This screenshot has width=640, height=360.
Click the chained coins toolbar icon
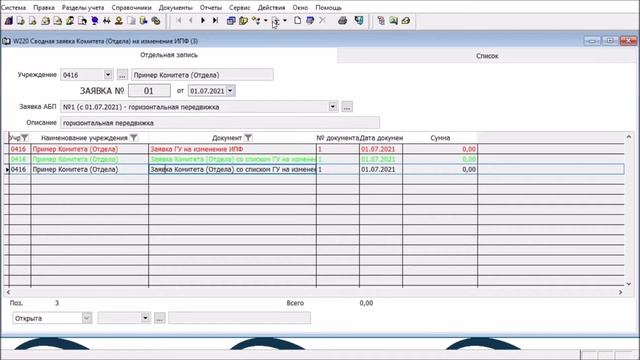click(x=156, y=20)
